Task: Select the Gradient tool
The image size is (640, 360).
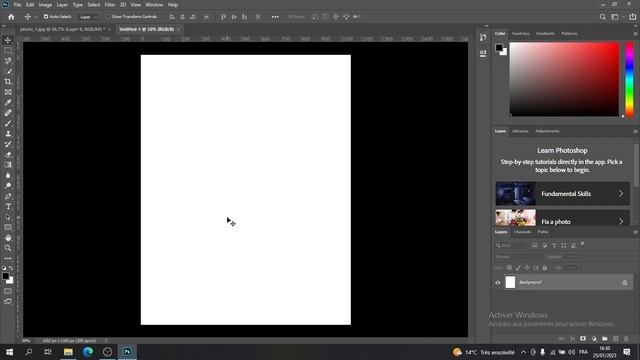Action: pyautogui.click(x=8, y=165)
